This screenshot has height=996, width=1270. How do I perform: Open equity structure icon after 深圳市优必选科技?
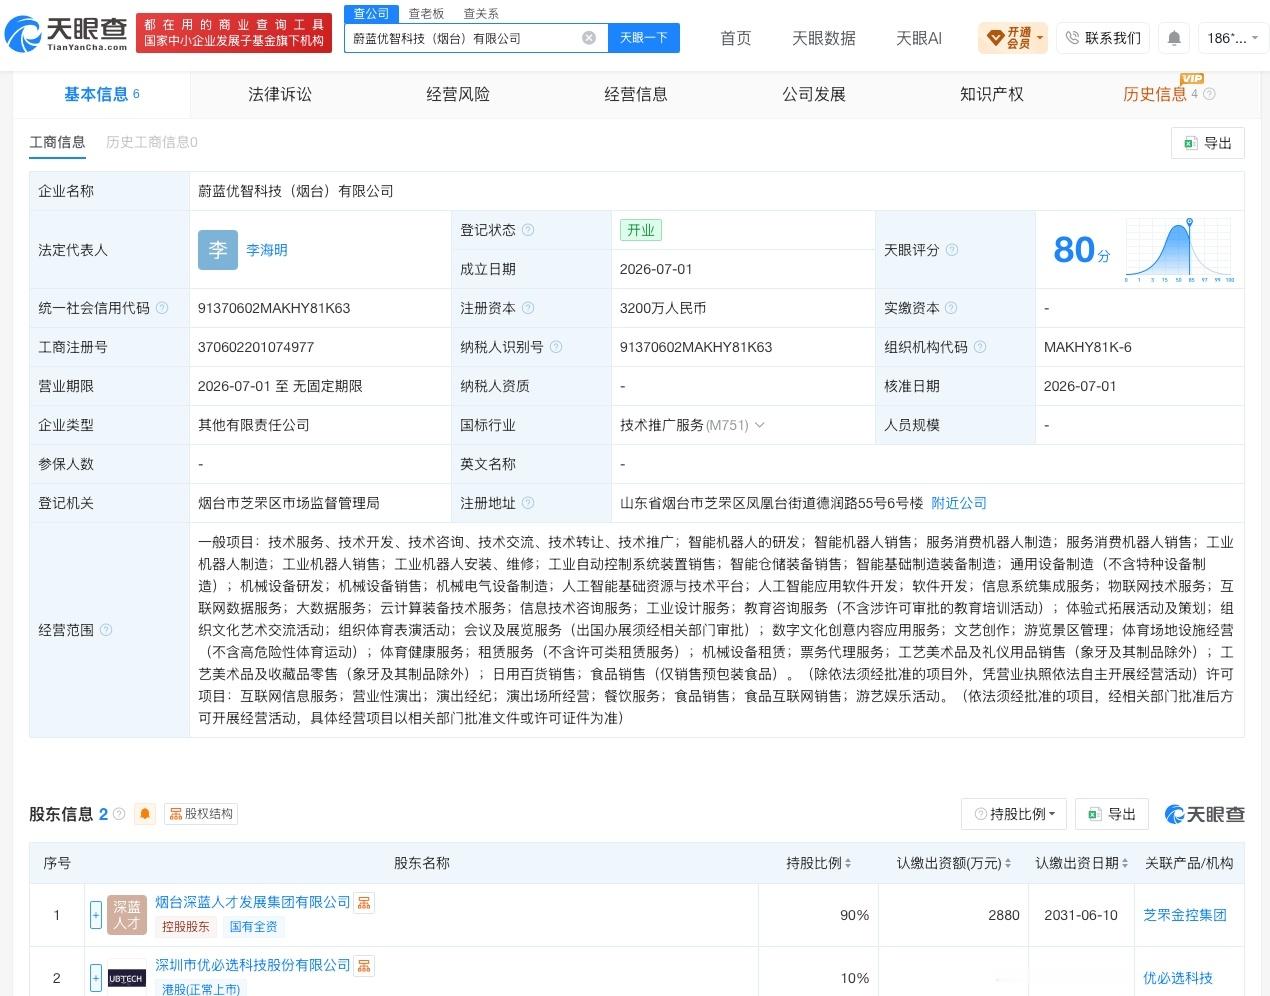[364, 966]
